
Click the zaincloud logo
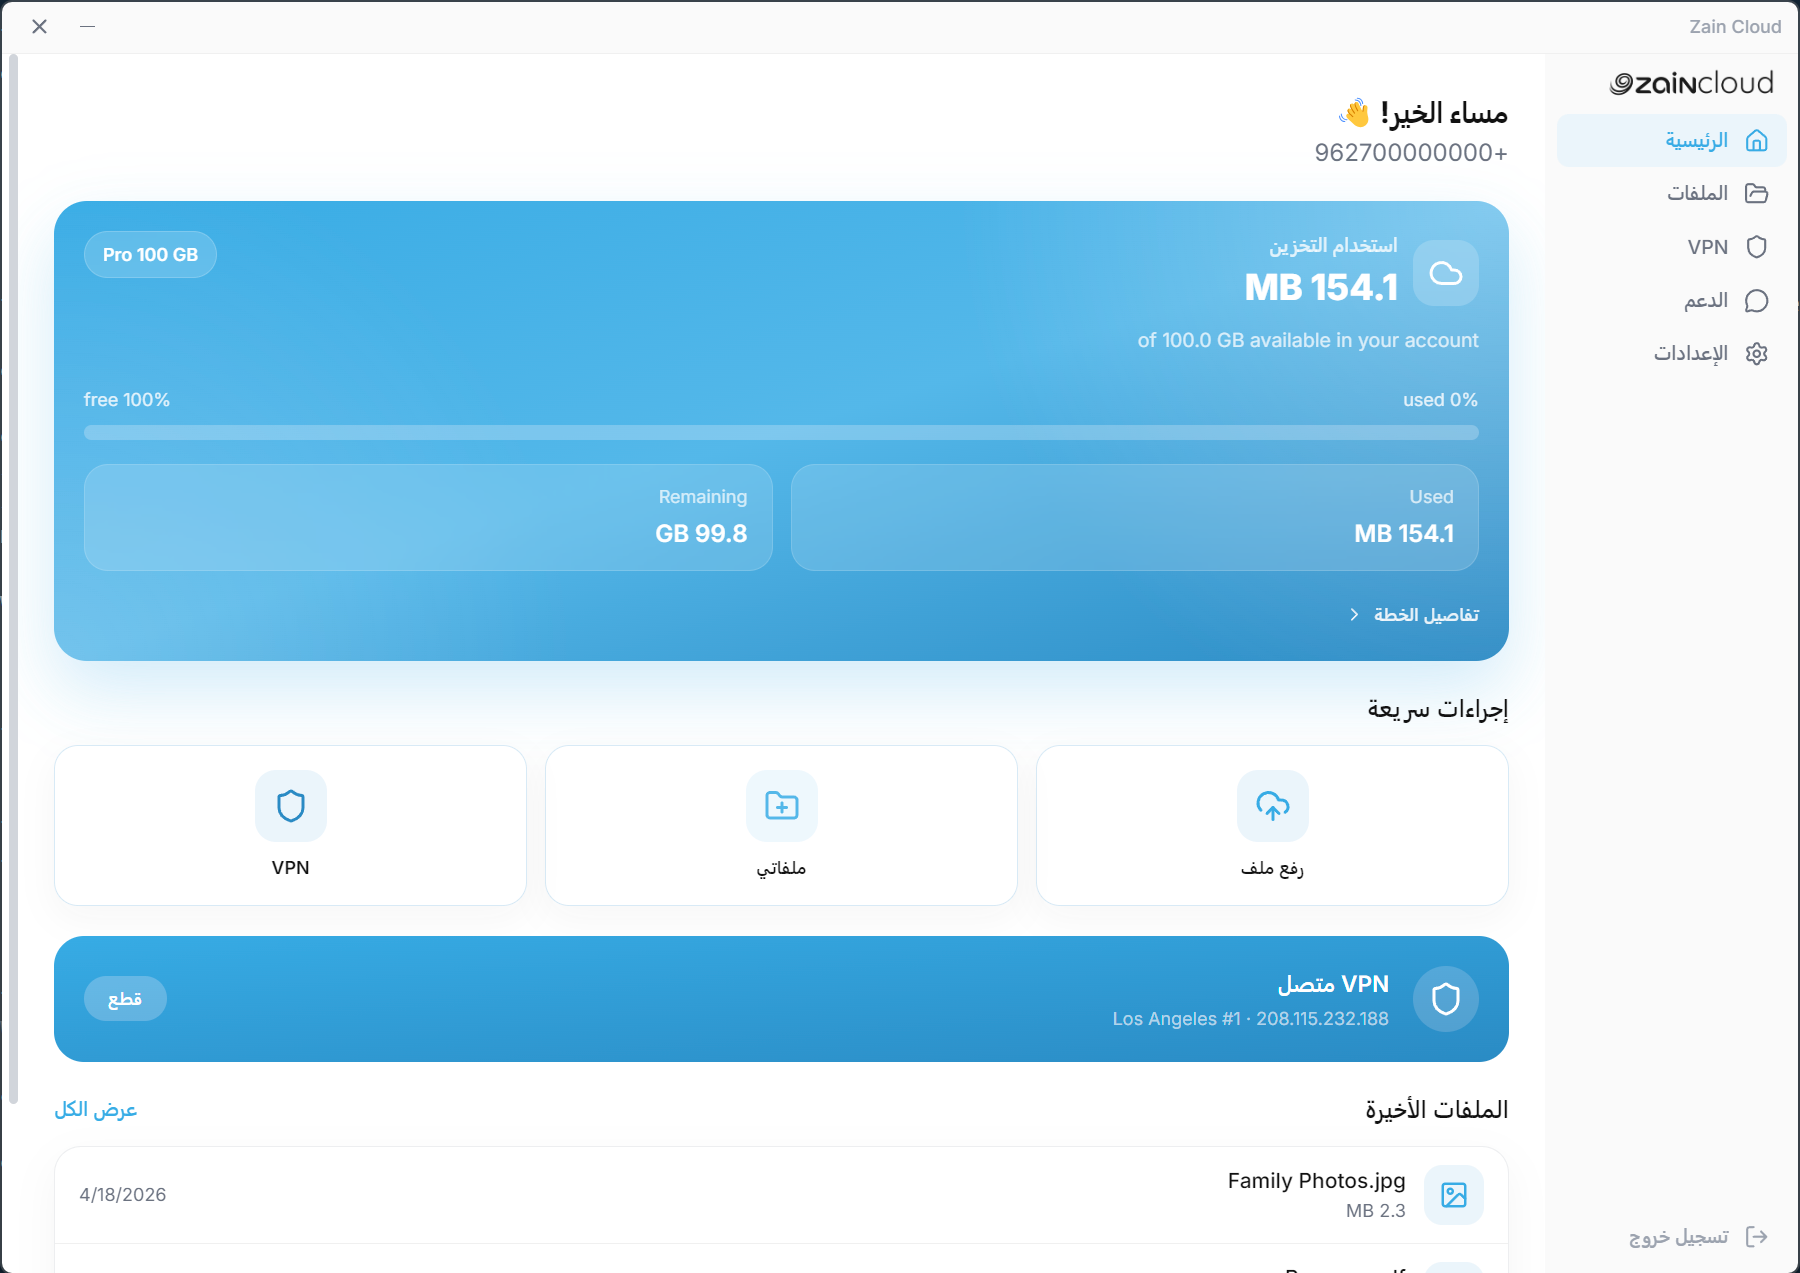pos(1691,83)
